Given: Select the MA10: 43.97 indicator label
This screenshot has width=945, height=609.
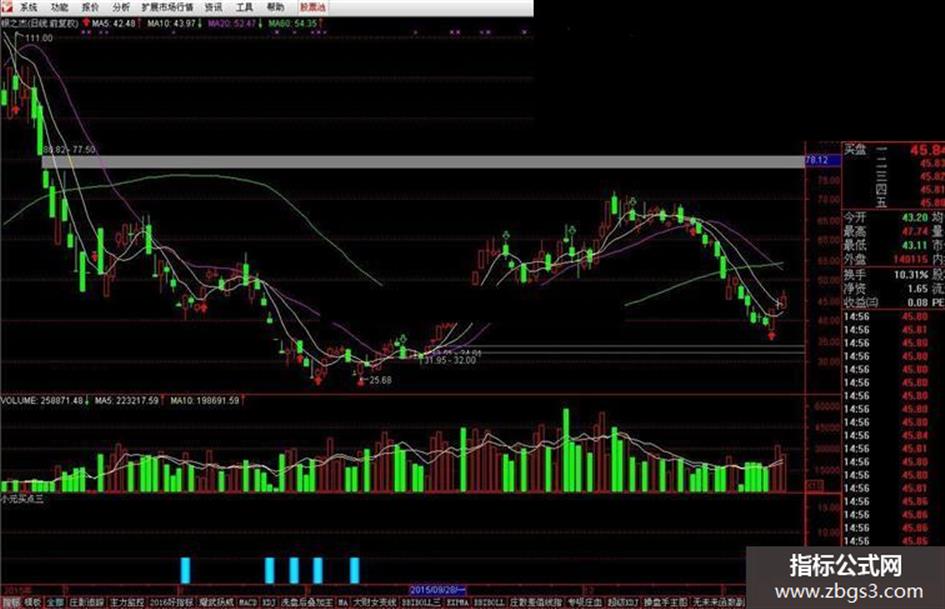Looking at the screenshot, I should [x=172, y=24].
